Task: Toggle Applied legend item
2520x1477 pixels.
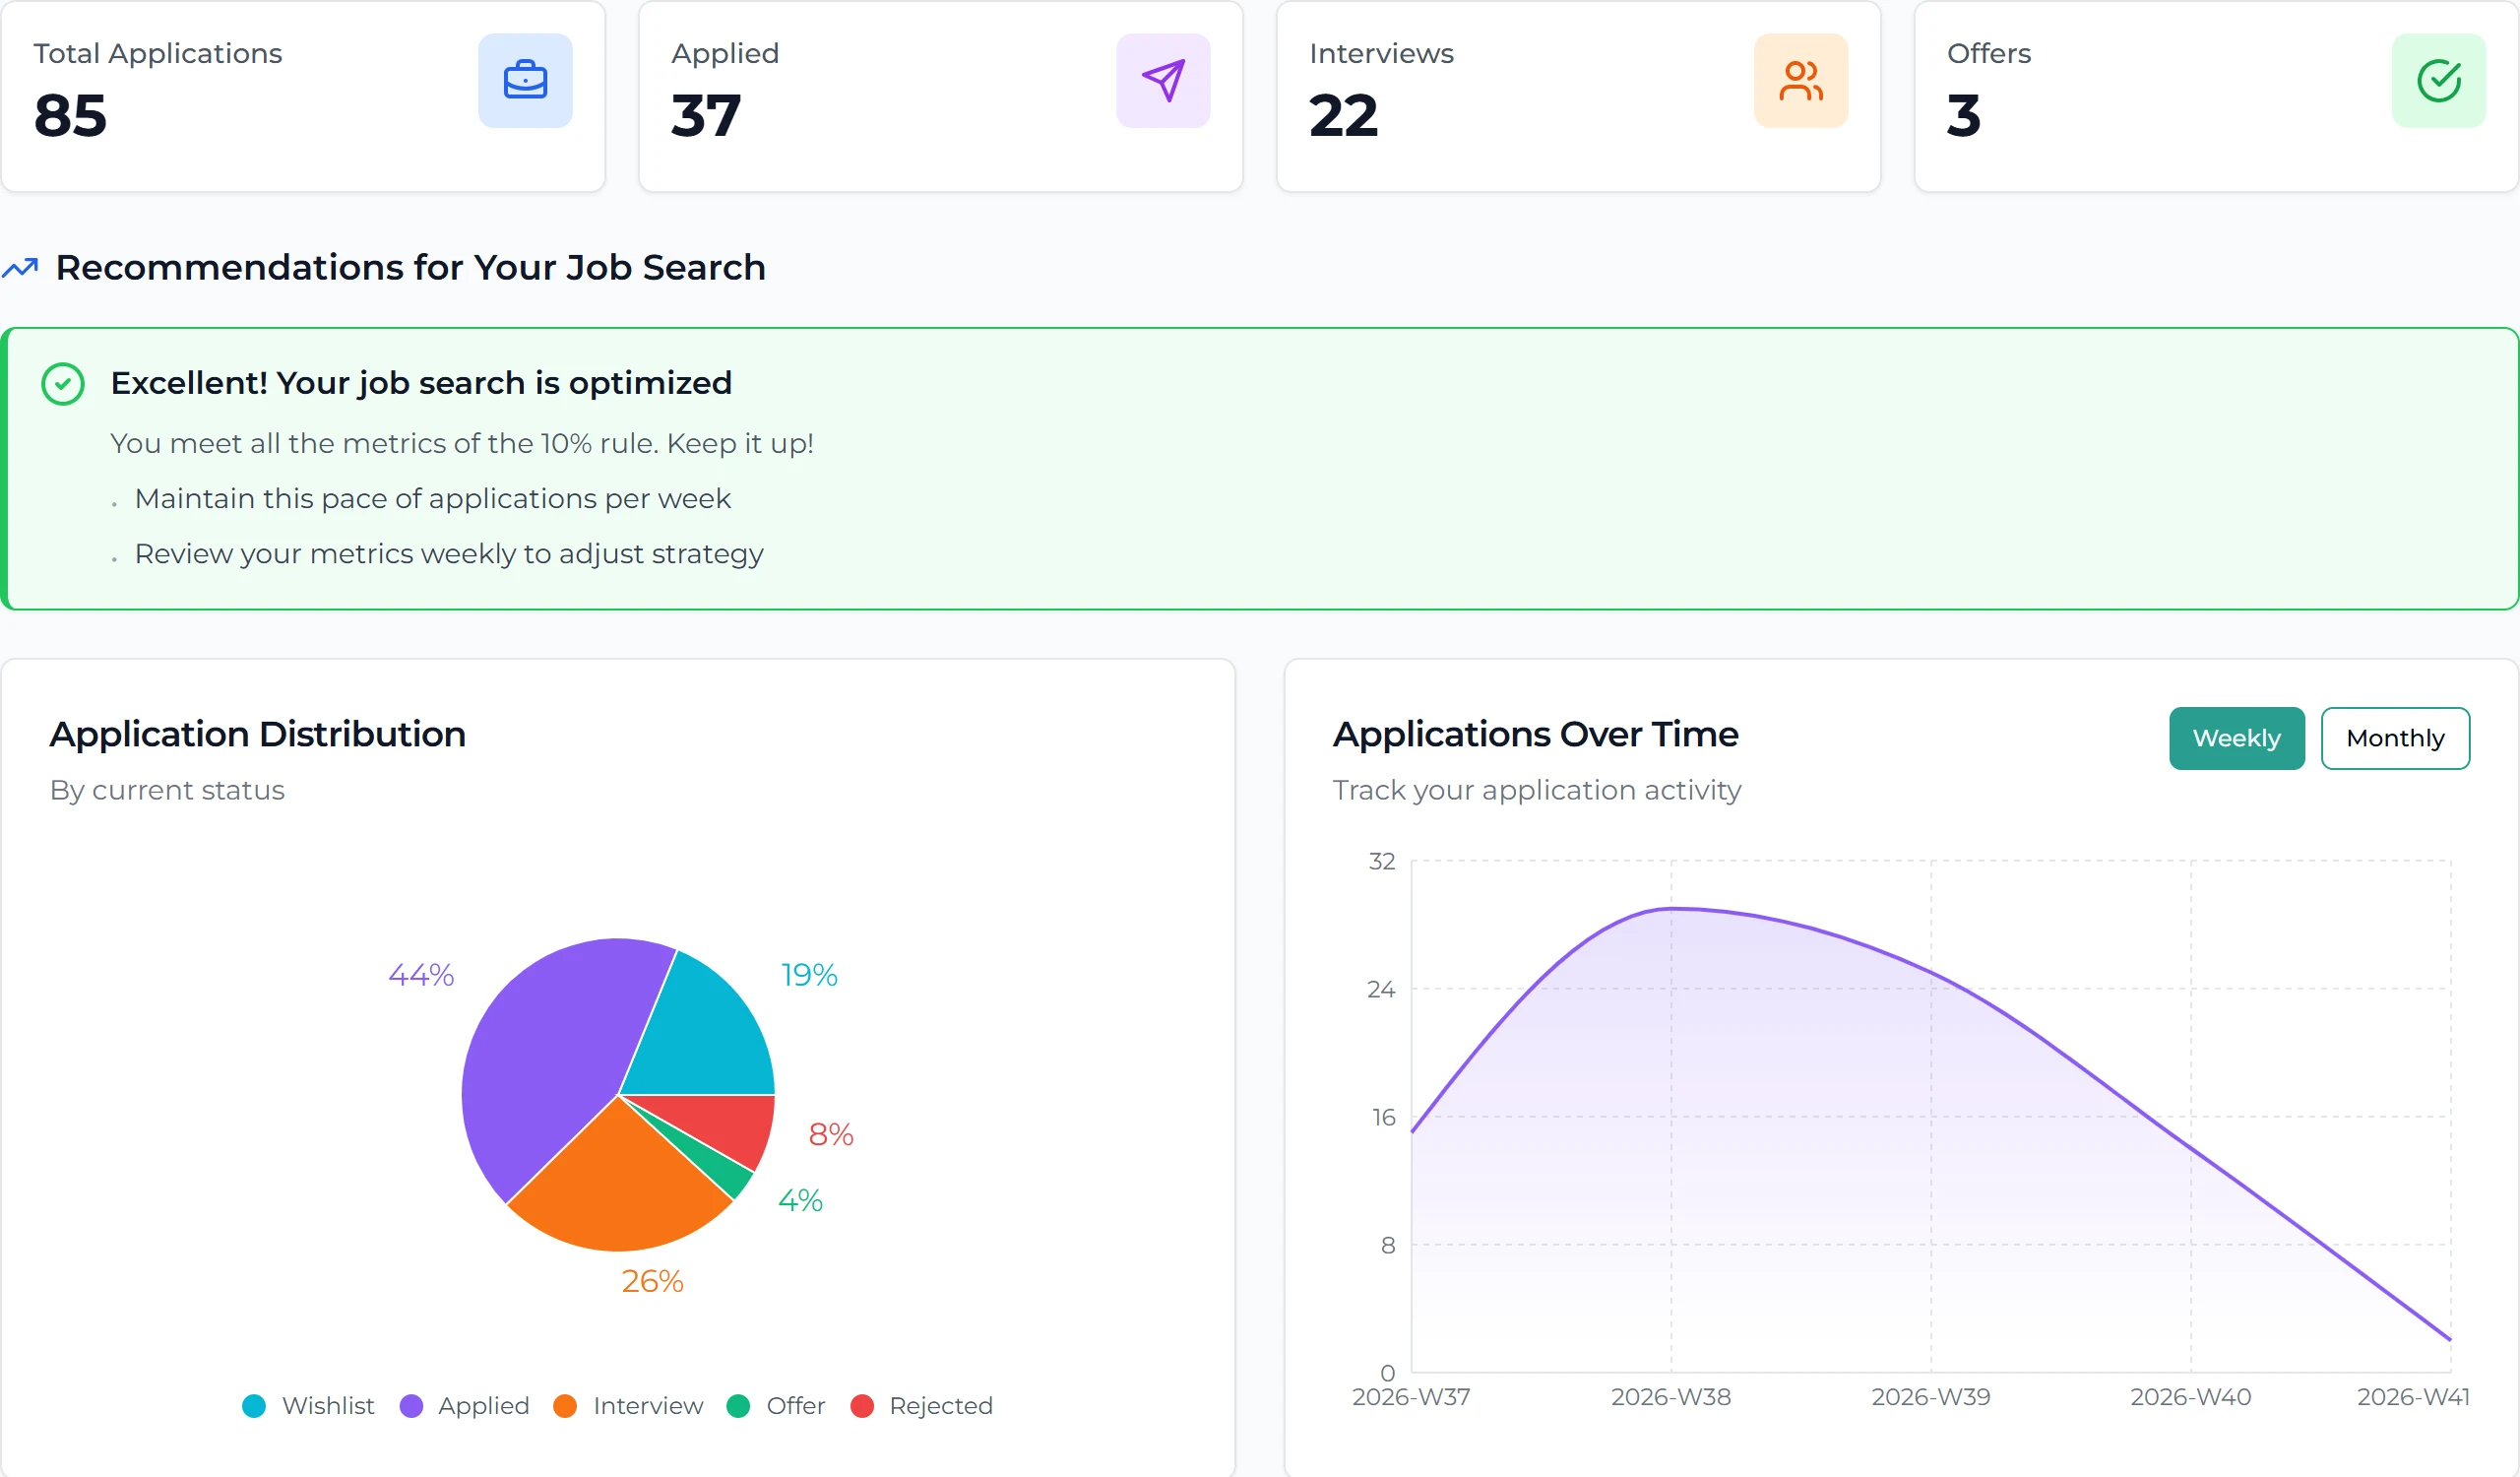Action: 464,1405
